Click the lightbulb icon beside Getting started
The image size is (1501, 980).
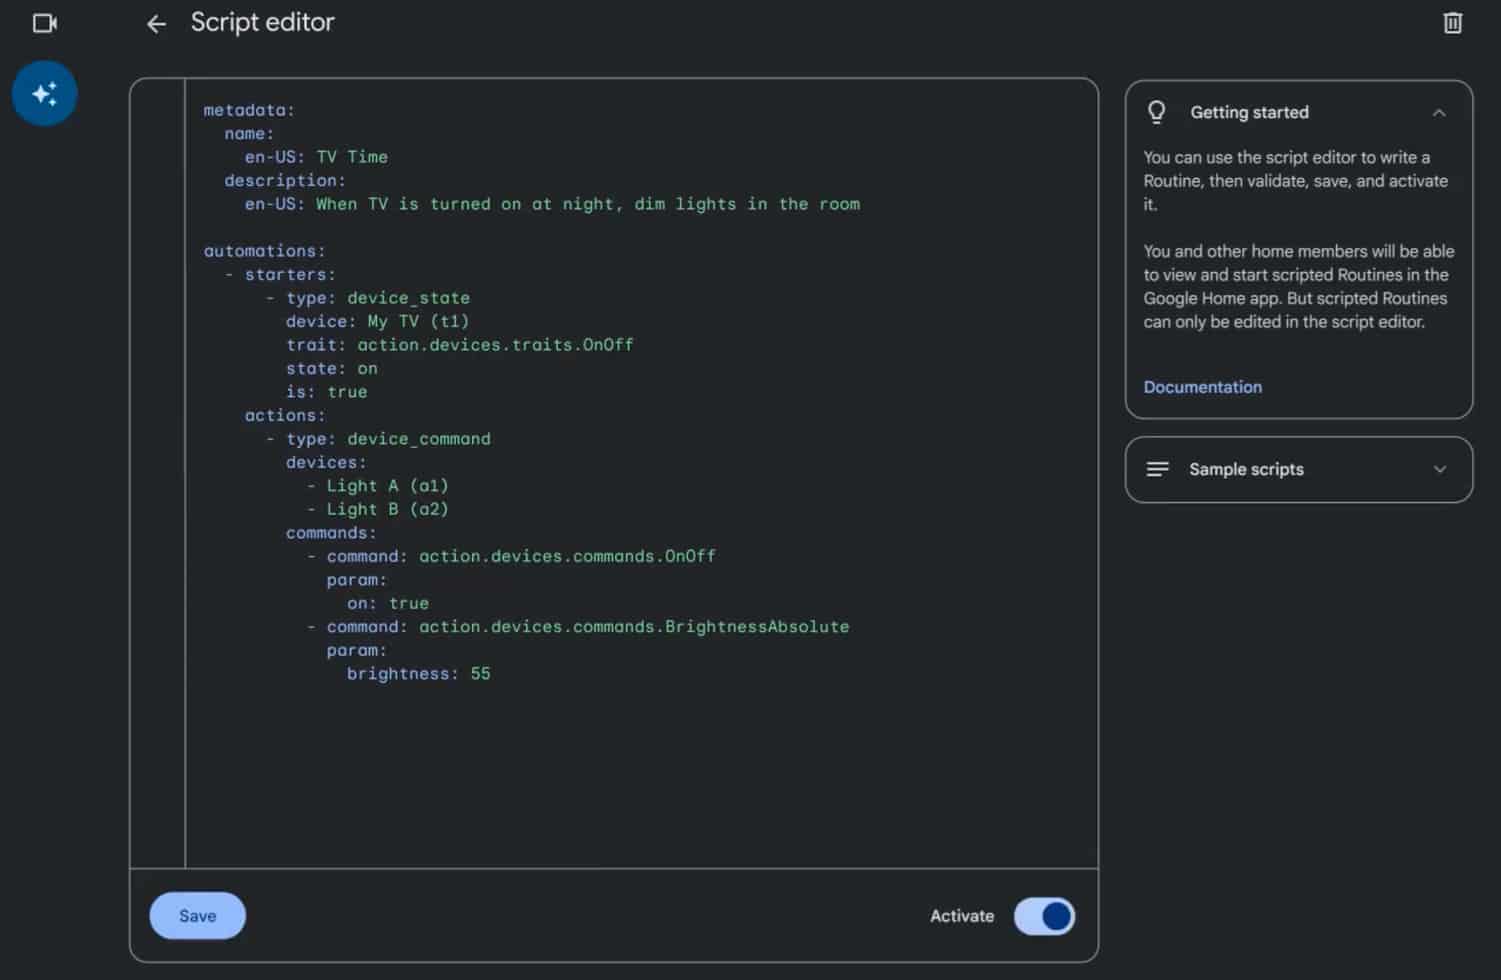1157,112
